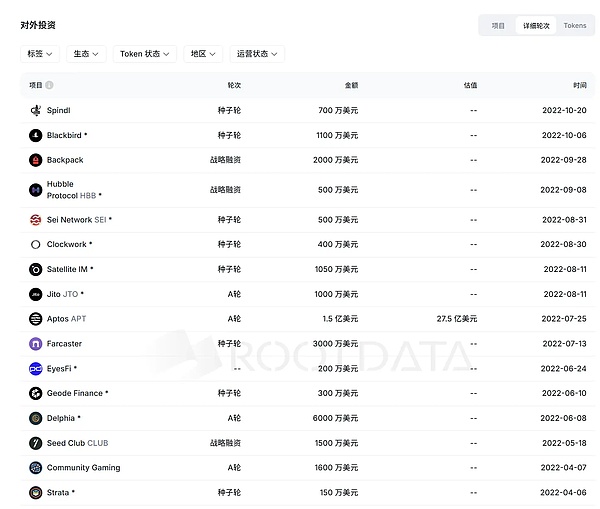Open the 标签 filter dropdown
Viewport: 600px width, 509px height.
point(40,54)
